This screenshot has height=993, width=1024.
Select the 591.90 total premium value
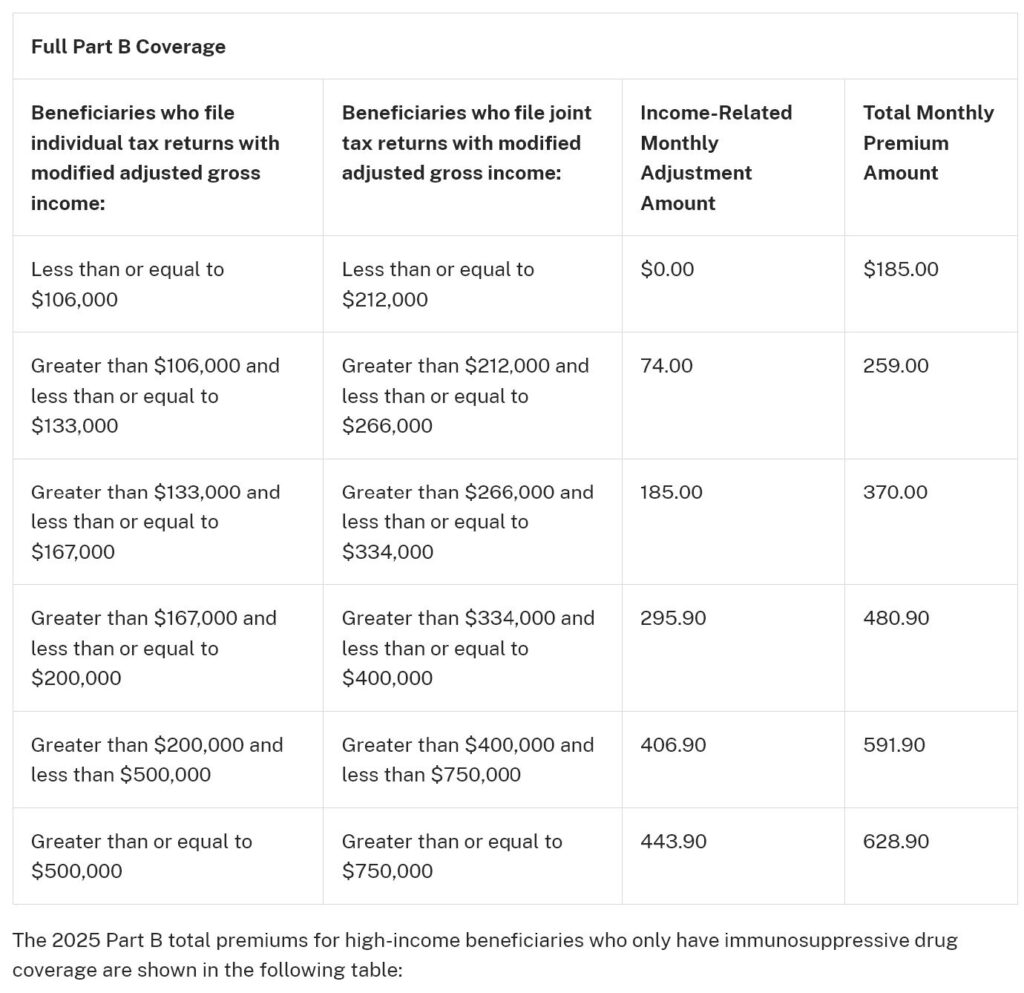pos(893,745)
